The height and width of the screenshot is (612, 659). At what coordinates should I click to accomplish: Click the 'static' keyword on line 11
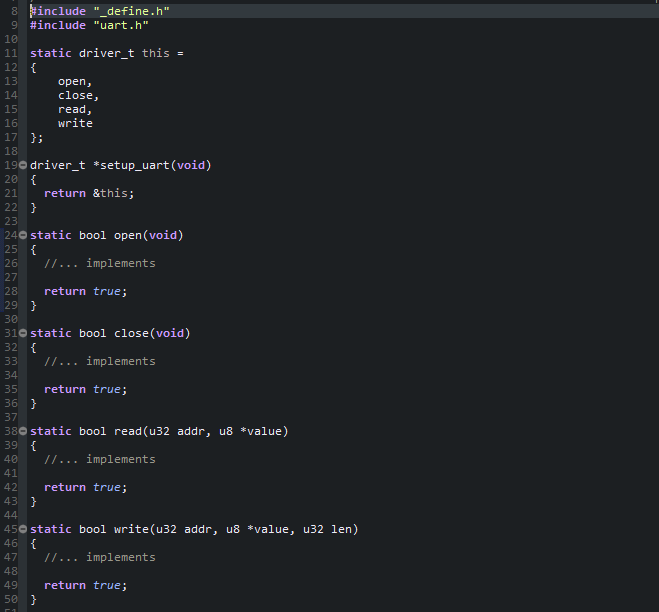point(51,53)
